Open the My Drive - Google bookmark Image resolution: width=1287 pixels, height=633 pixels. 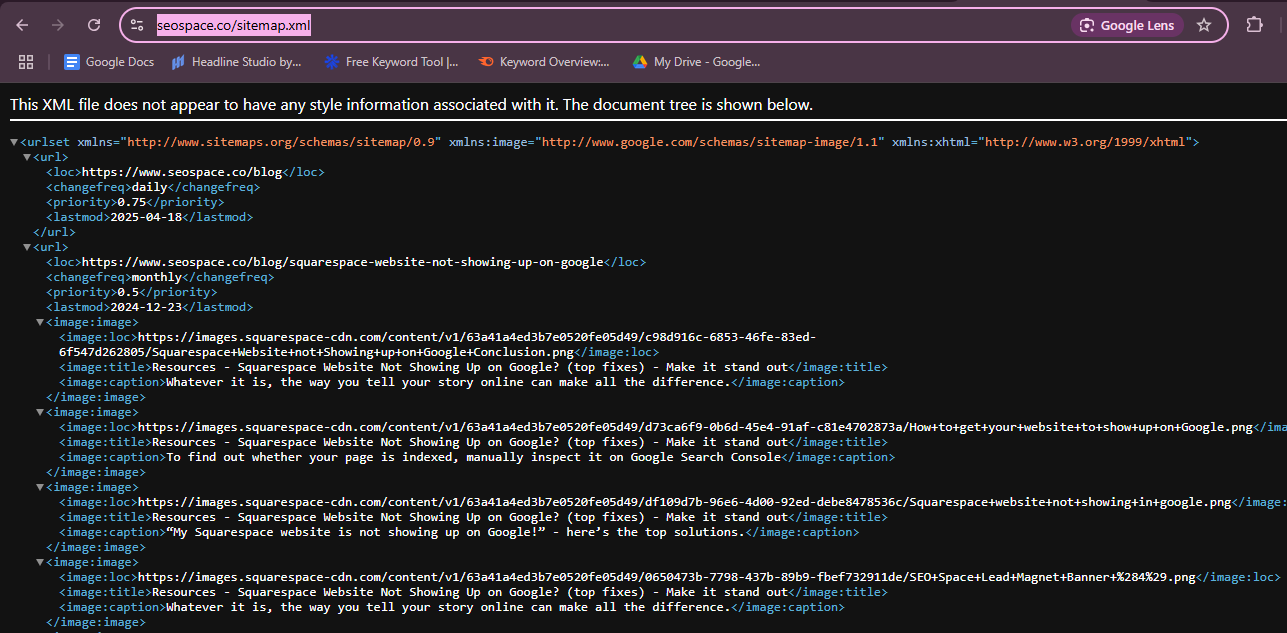tap(696, 62)
